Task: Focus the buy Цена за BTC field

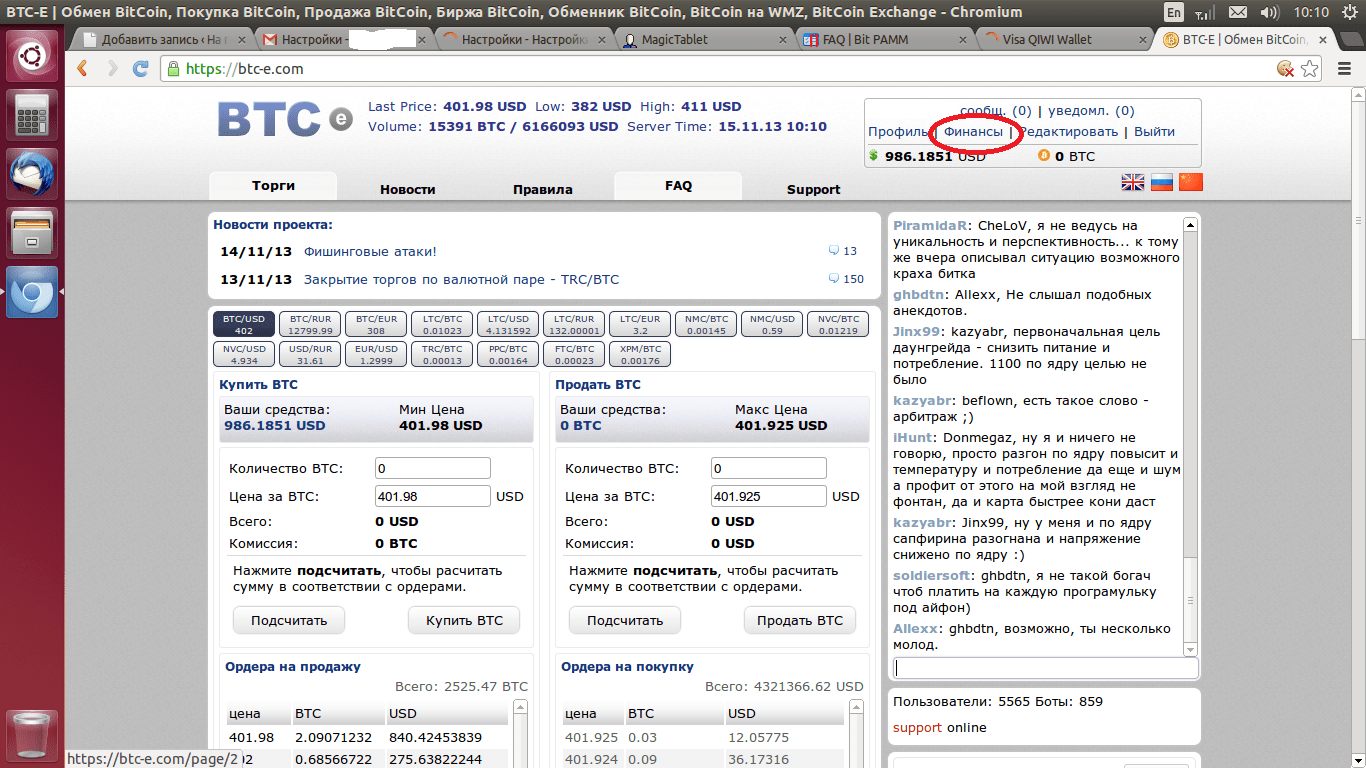Action: coord(433,496)
